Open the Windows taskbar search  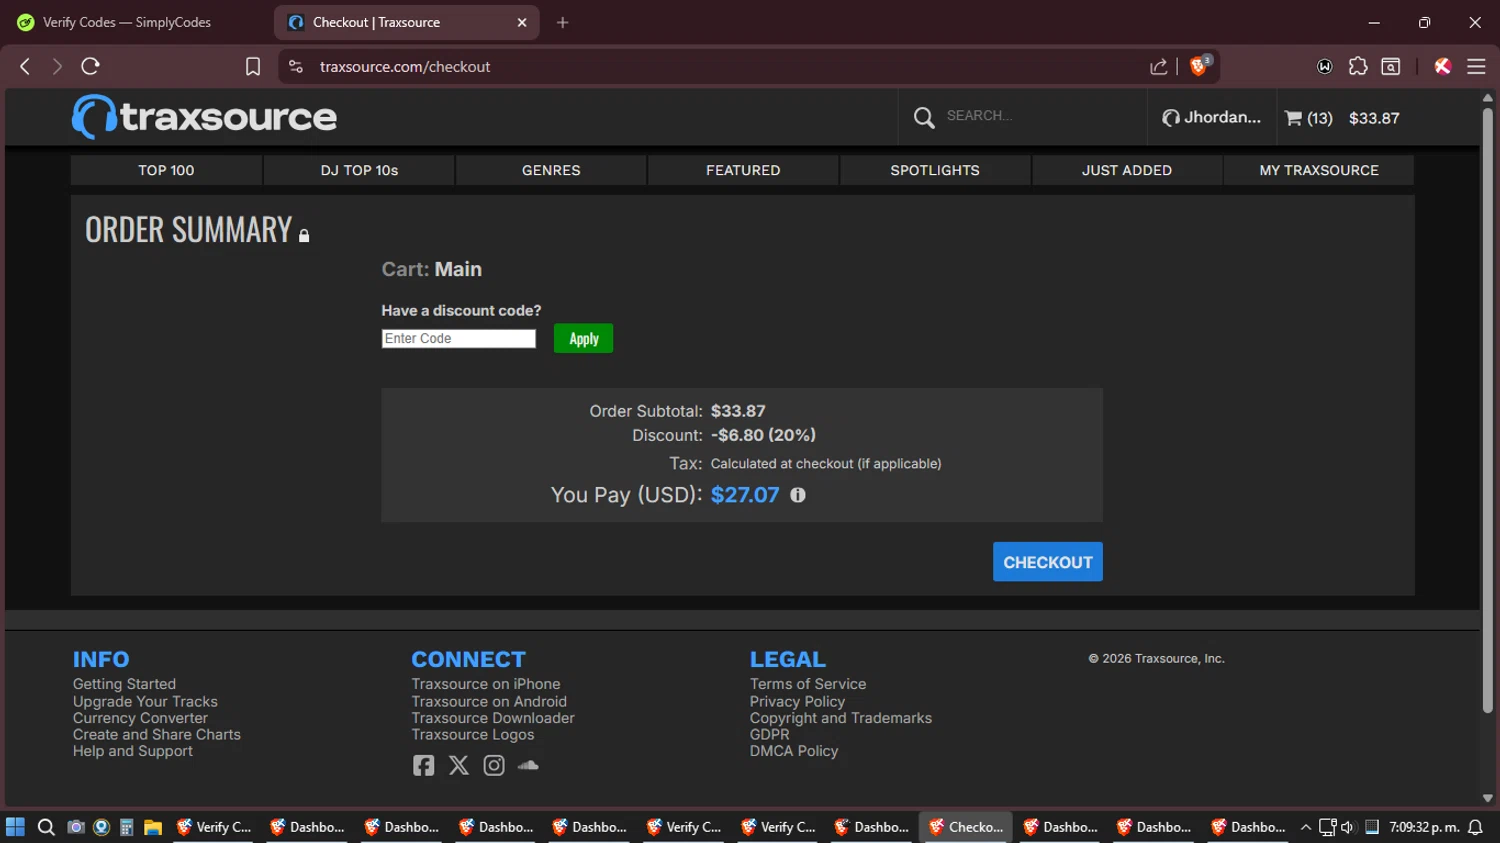[46, 827]
